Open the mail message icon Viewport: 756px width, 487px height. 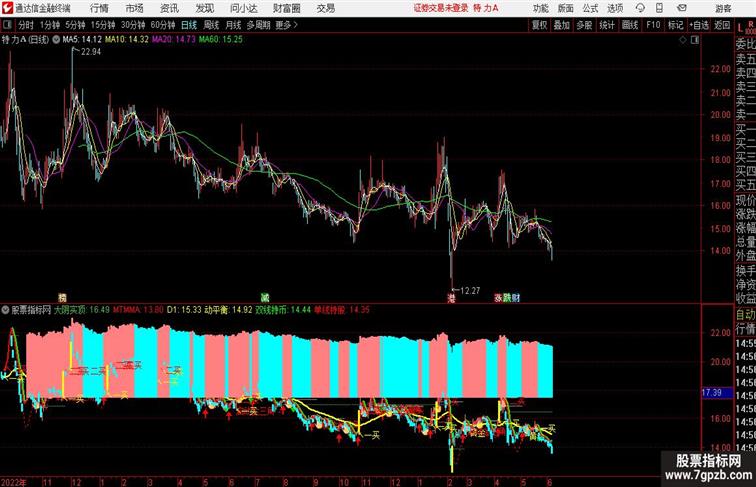[682, 8]
